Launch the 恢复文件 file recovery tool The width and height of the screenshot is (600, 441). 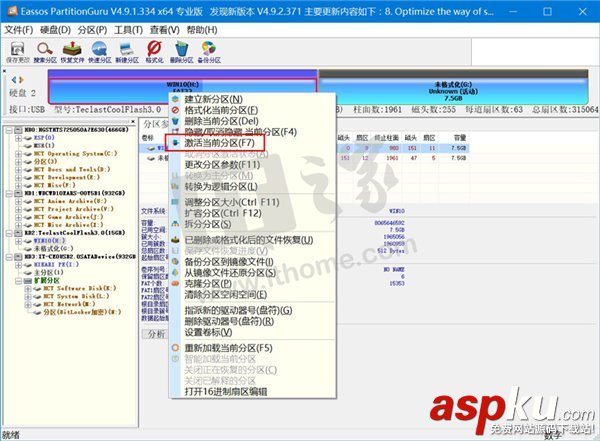click(72, 52)
